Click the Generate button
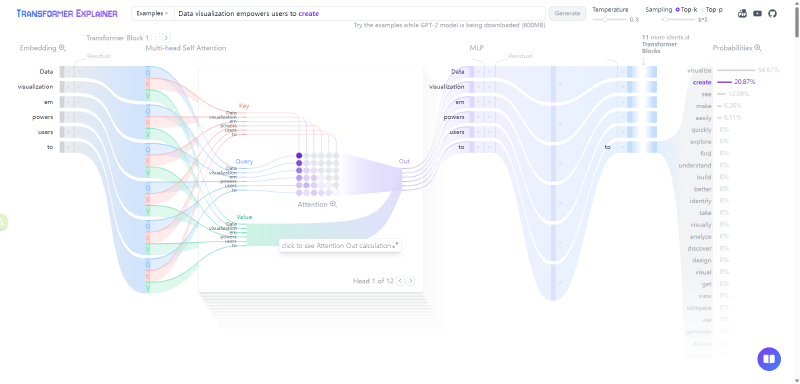The width and height of the screenshot is (800, 384). tap(567, 13)
